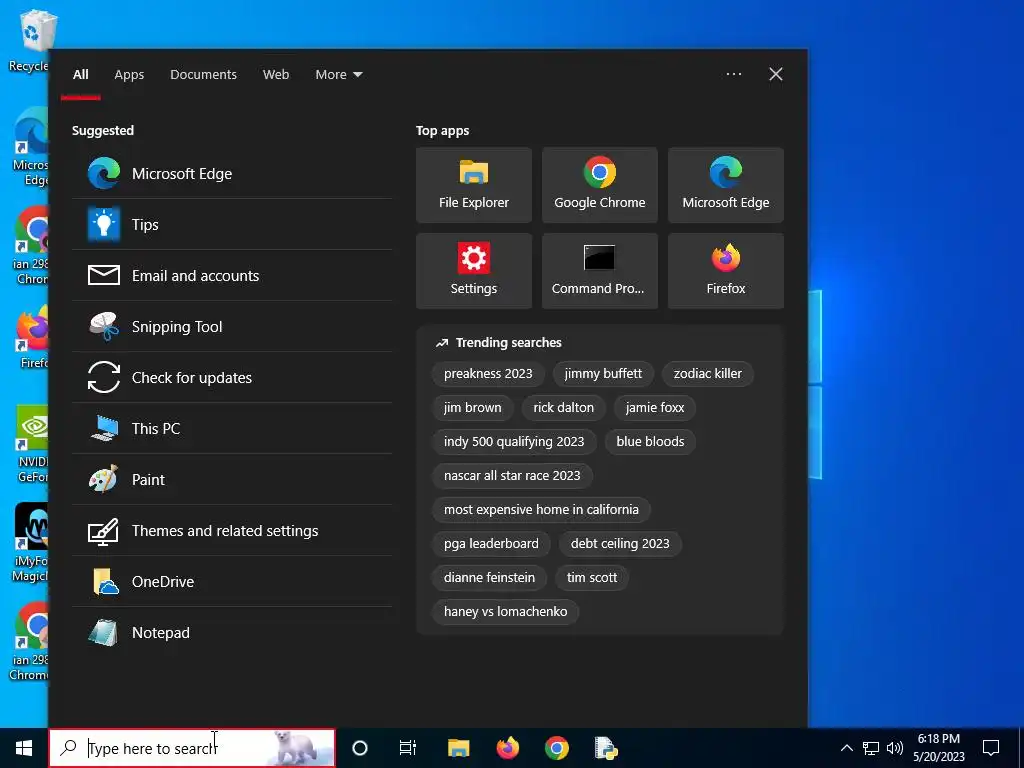Close the search panel
Screen dimensions: 1024x768
pyautogui.click(x=776, y=74)
